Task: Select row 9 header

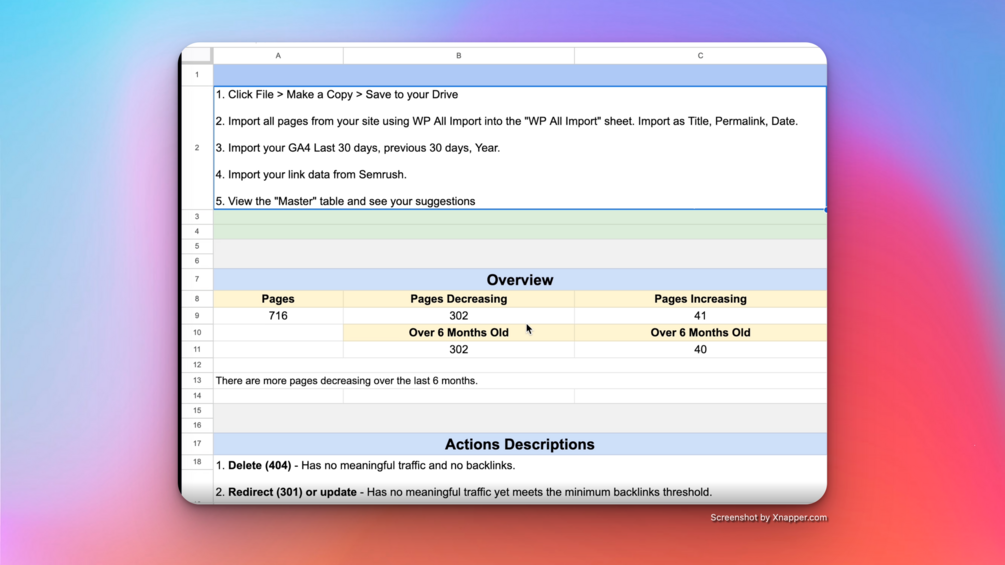Action: (x=197, y=315)
